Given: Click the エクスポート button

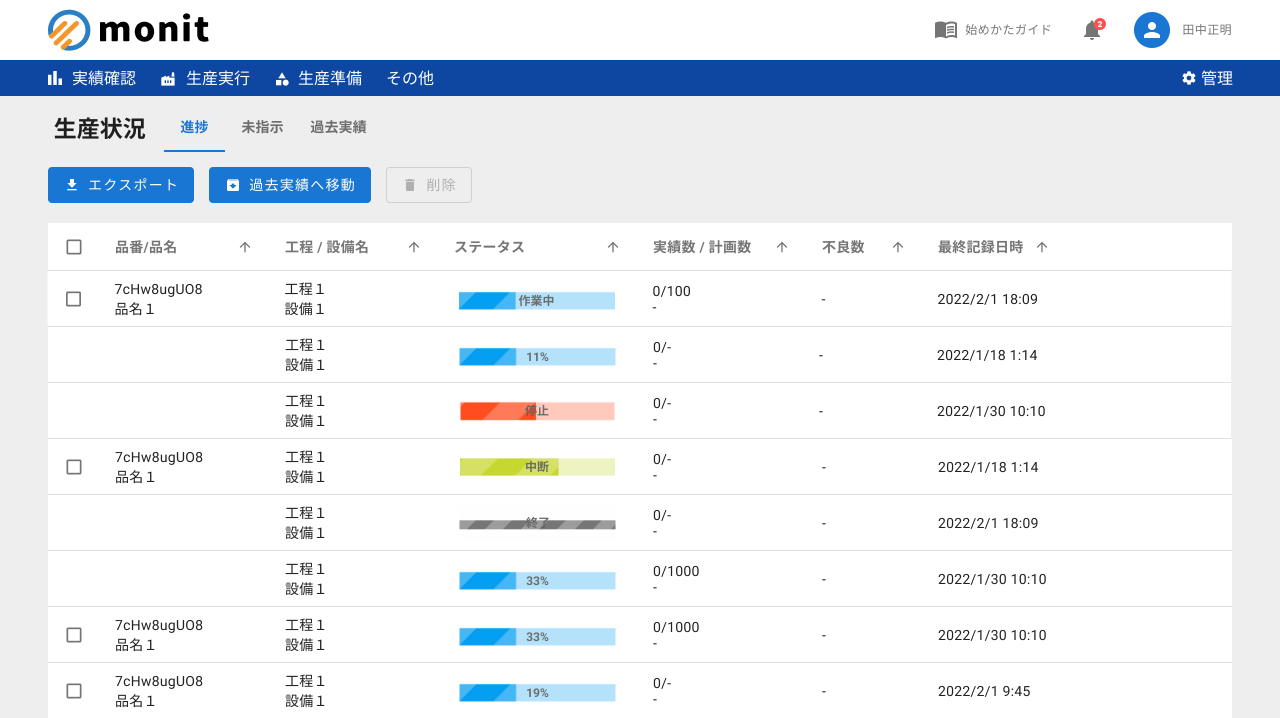Looking at the screenshot, I should pyautogui.click(x=121, y=185).
